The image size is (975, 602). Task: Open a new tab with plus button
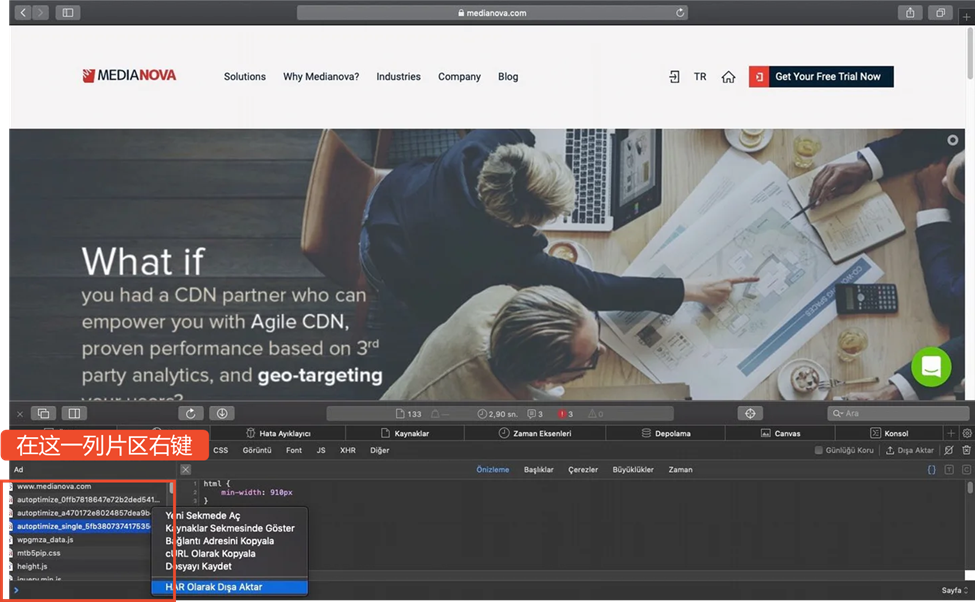966,17
